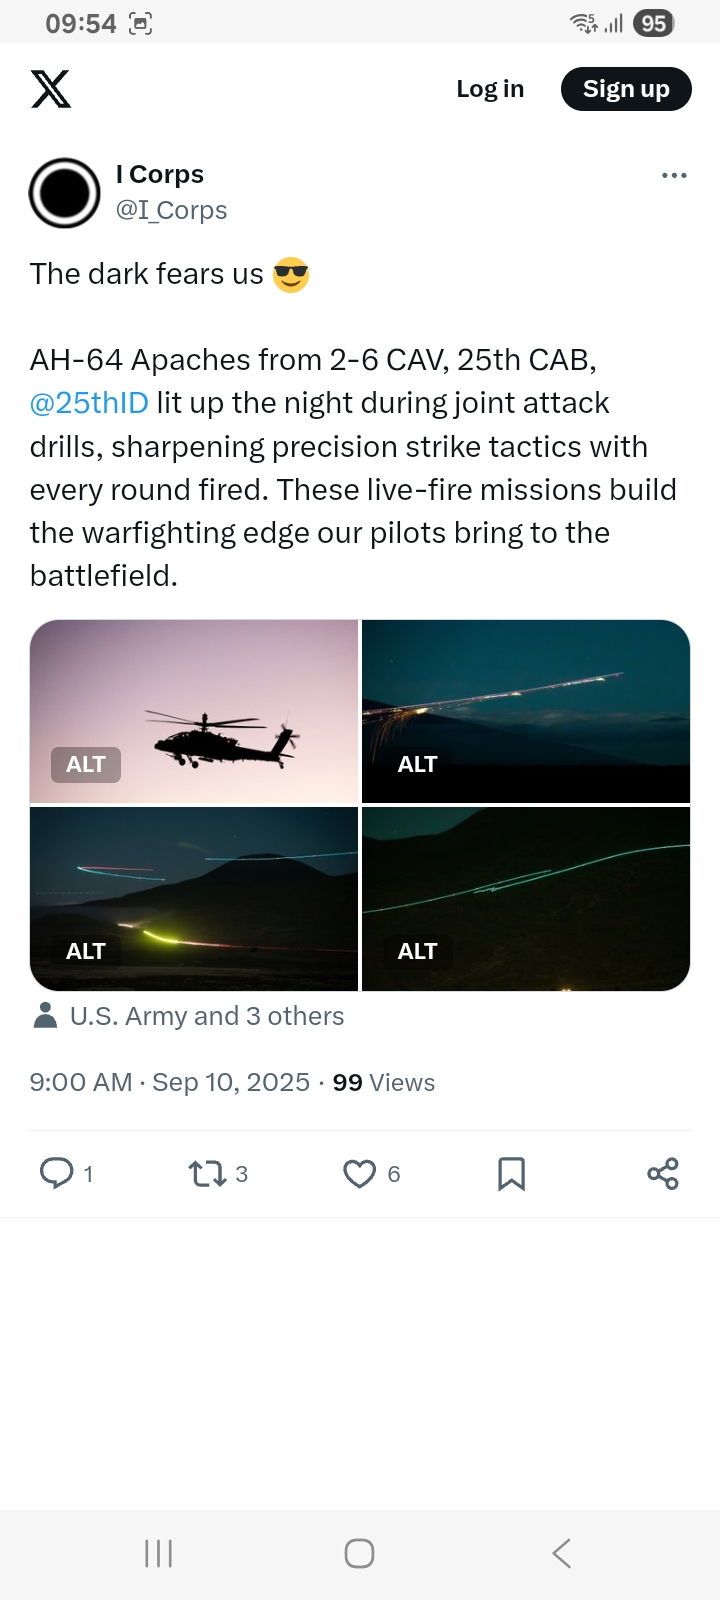Tap the Log in button
Screen dimensions: 720x1600
pyautogui.click(x=490, y=89)
